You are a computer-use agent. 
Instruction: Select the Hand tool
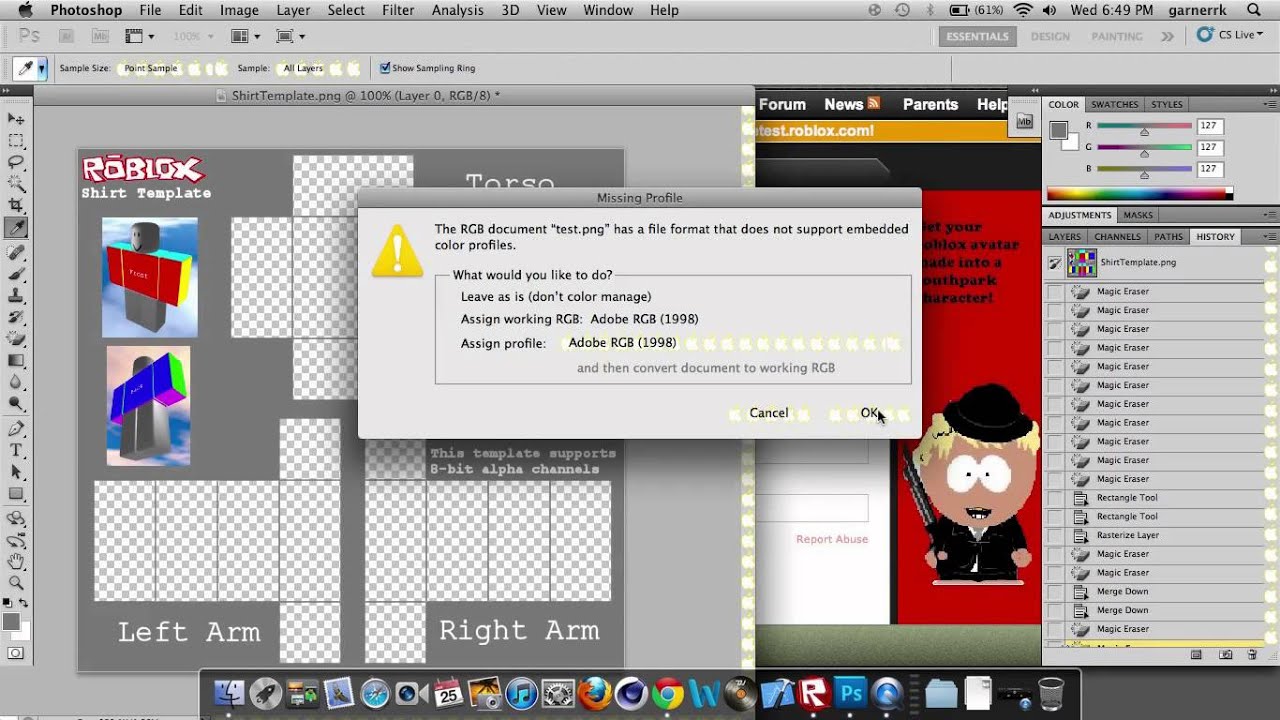[x=16, y=562]
